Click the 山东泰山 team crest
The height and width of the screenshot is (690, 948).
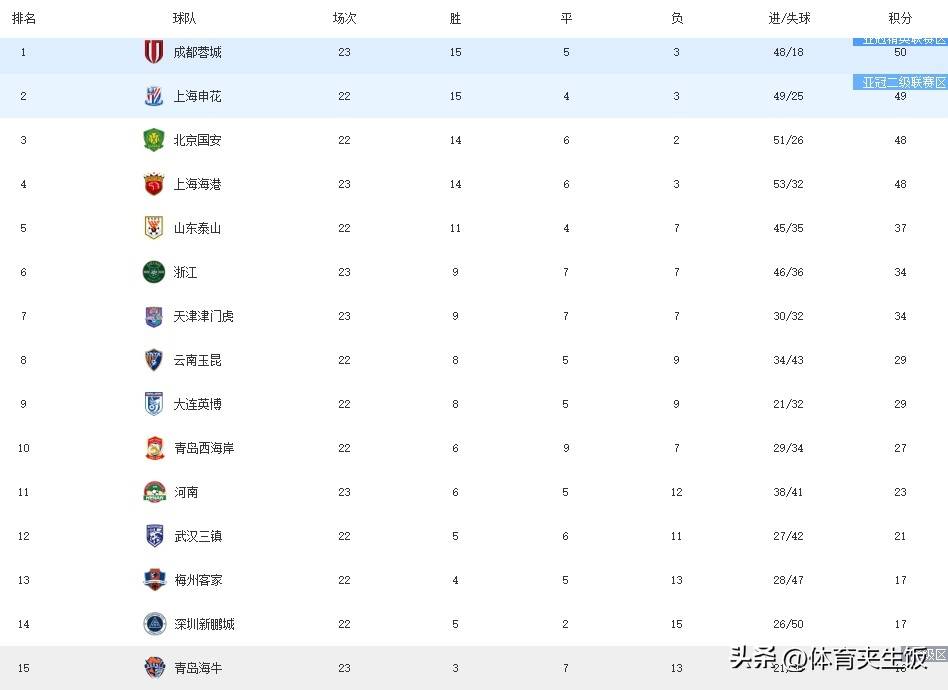154,228
